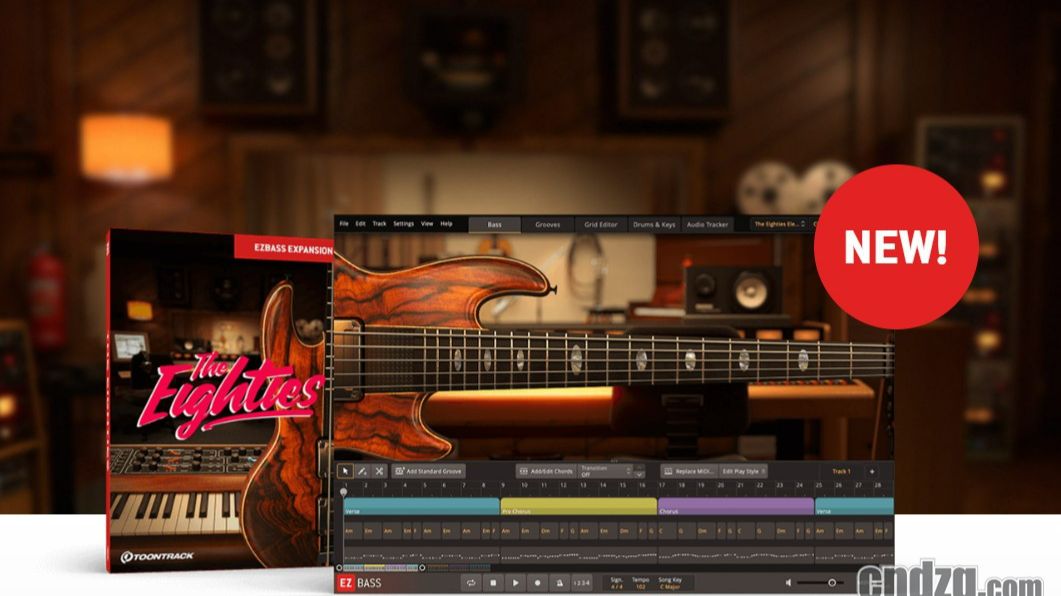The width and height of the screenshot is (1061, 596).
Task: Switch to the Drums & Keys tab
Action: (x=654, y=224)
